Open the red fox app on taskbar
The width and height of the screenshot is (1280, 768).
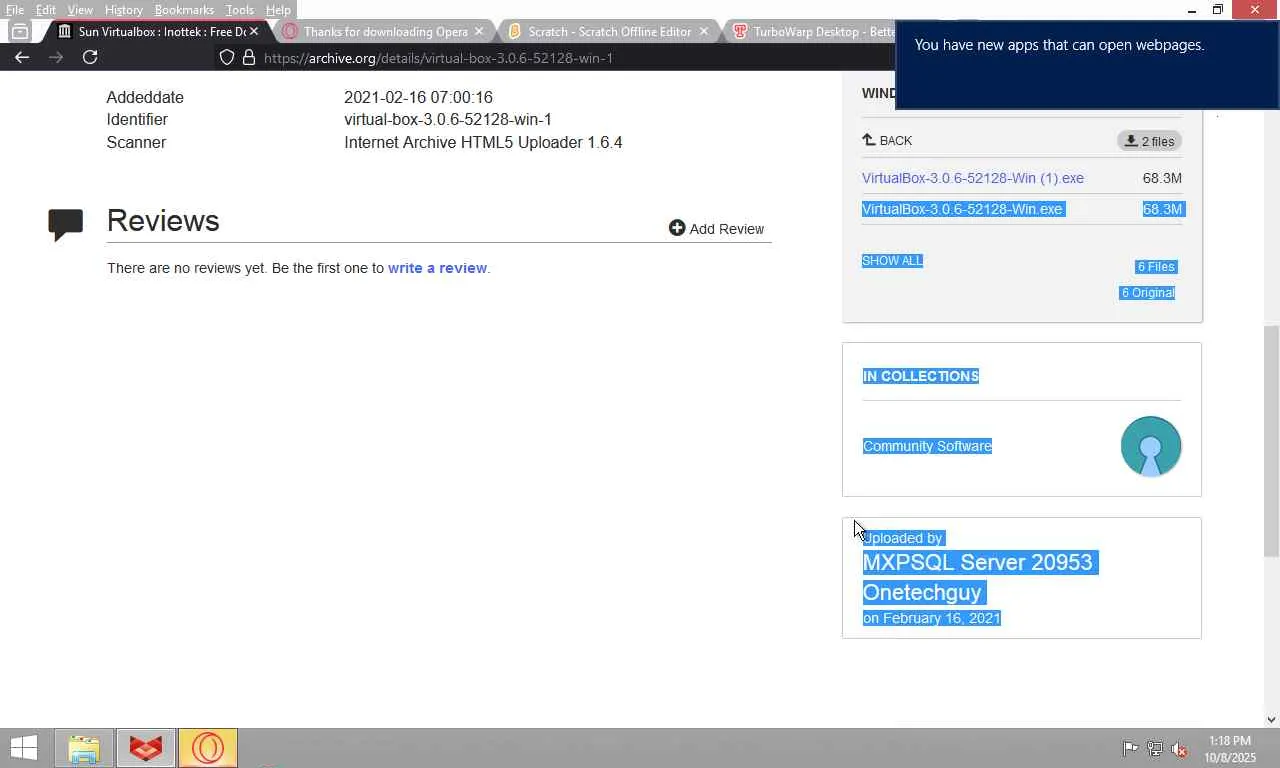[146, 748]
